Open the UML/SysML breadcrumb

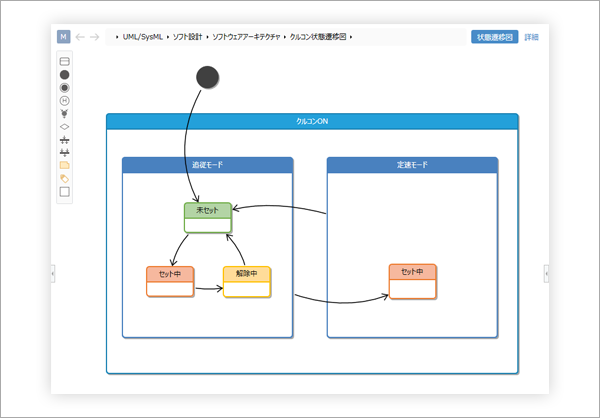(x=143, y=37)
